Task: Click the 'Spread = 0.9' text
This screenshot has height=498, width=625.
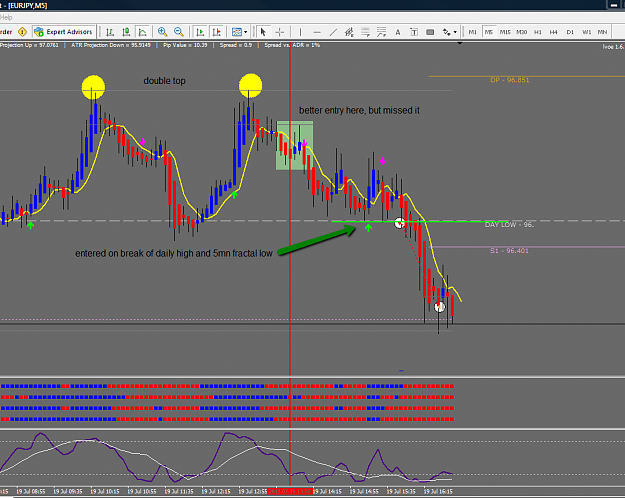Action: 236,45
